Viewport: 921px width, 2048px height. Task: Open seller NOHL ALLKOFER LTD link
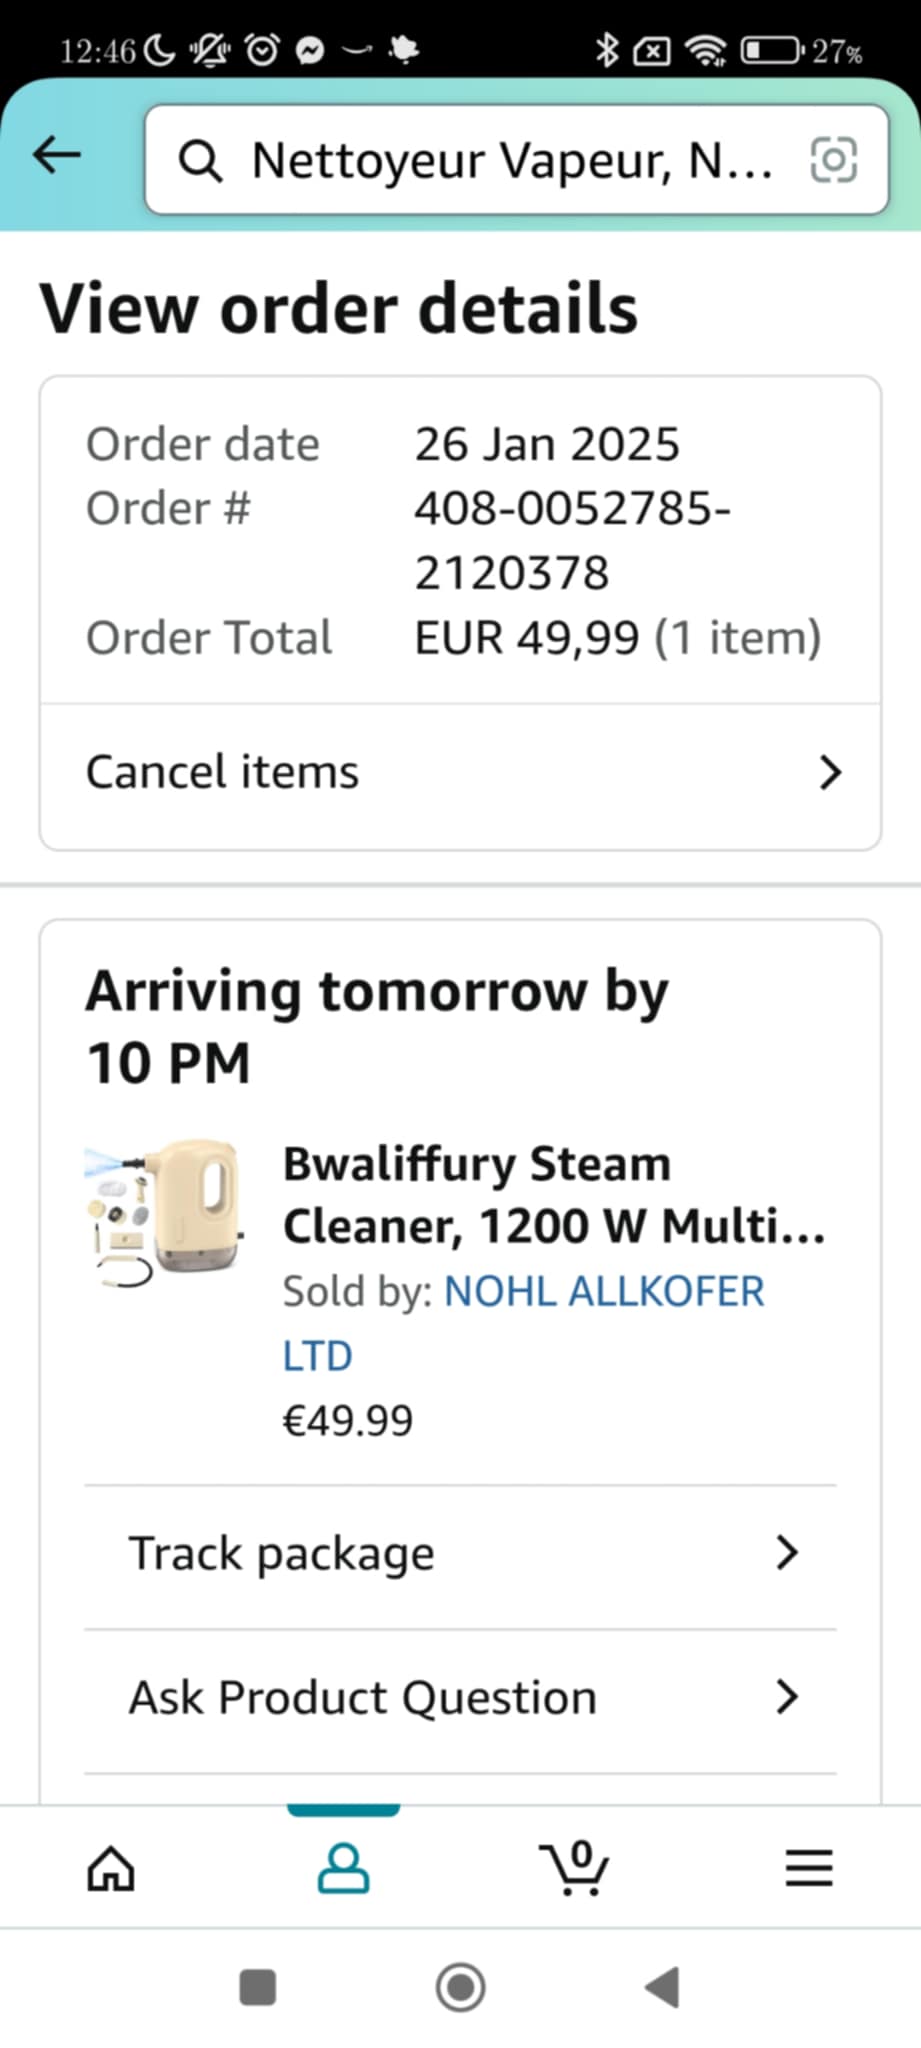pos(603,1292)
